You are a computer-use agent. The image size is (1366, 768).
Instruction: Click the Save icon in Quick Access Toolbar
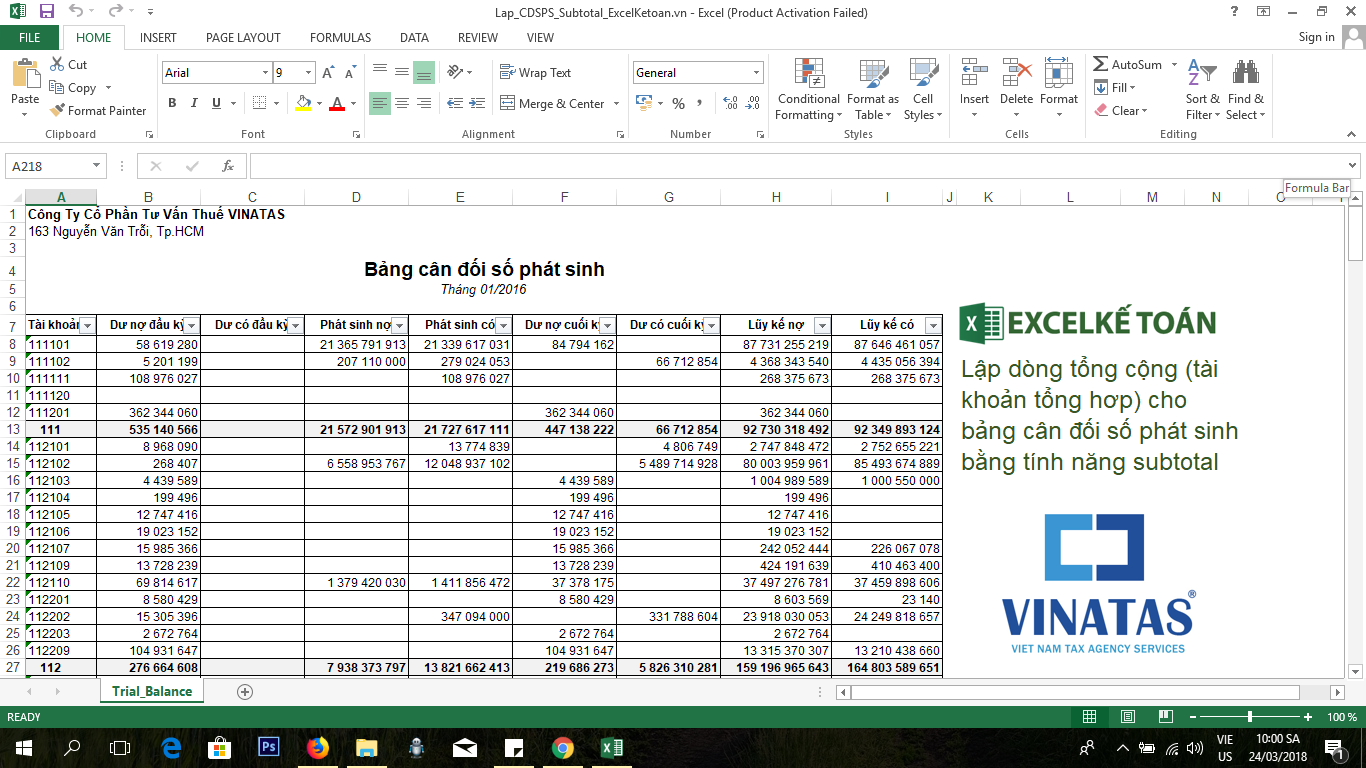pos(46,12)
